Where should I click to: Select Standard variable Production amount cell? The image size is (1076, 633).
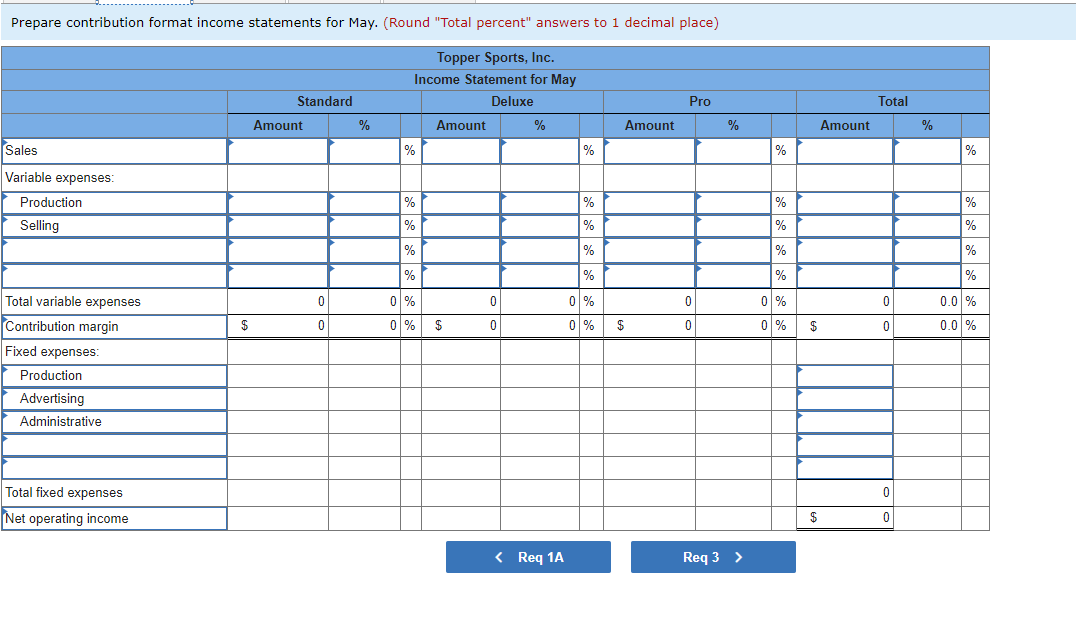(x=278, y=203)
